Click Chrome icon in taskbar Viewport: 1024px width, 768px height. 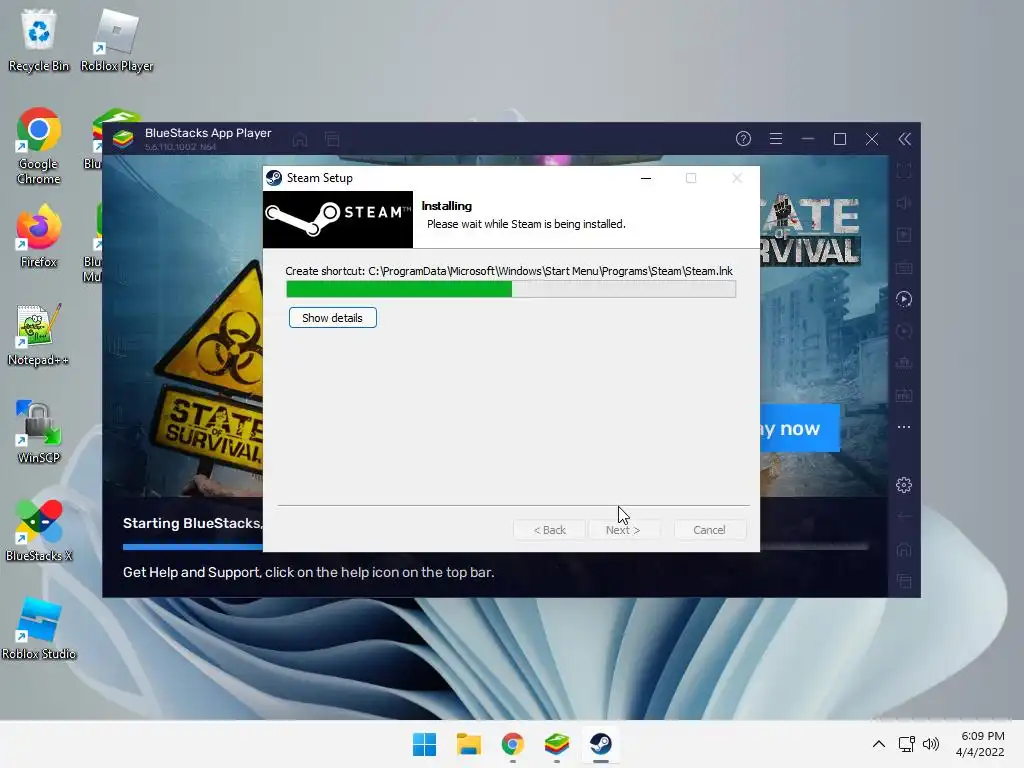pyautogui.click(x=513, y=744)
